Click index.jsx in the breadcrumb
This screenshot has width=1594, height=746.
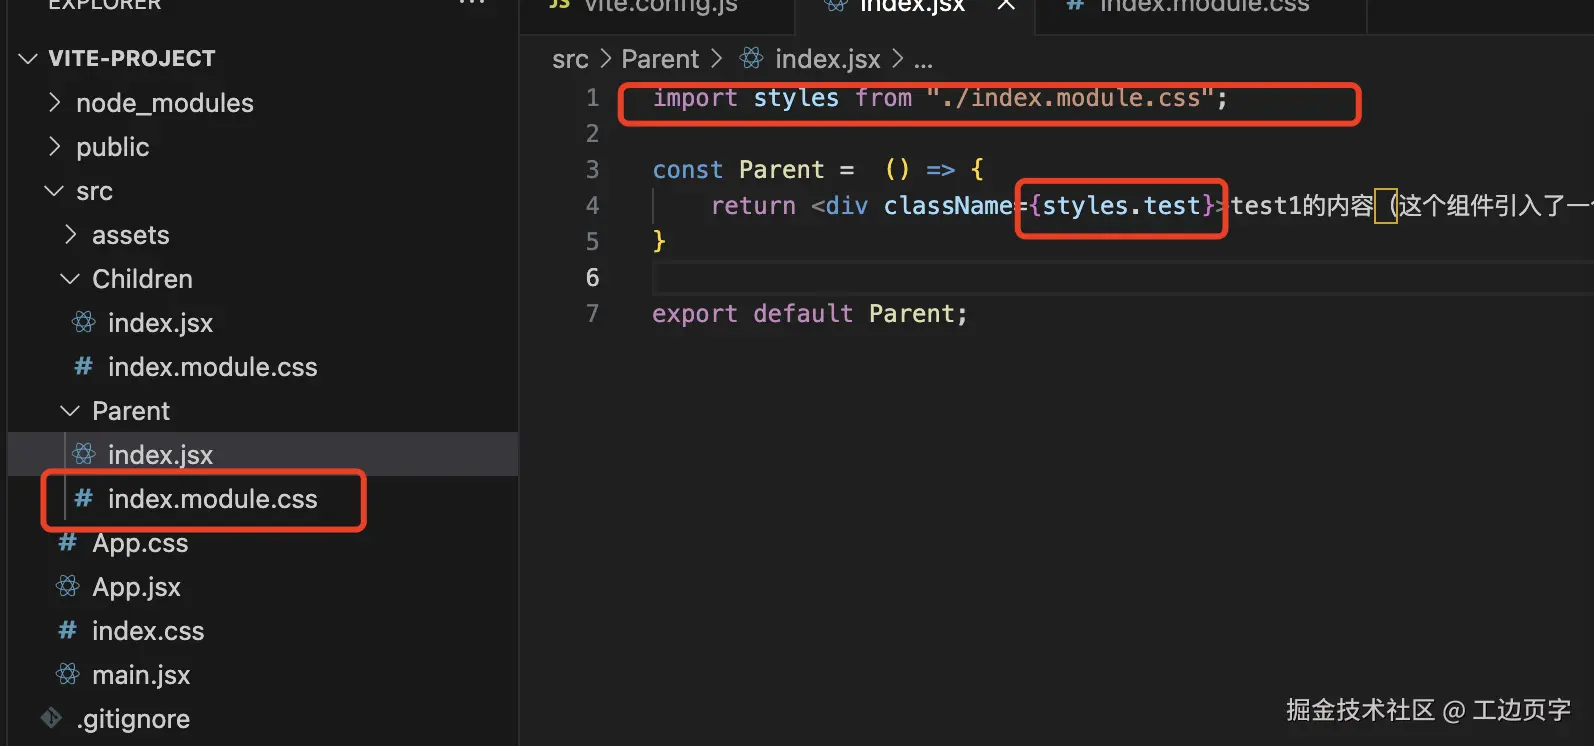(x=828, y=59)
